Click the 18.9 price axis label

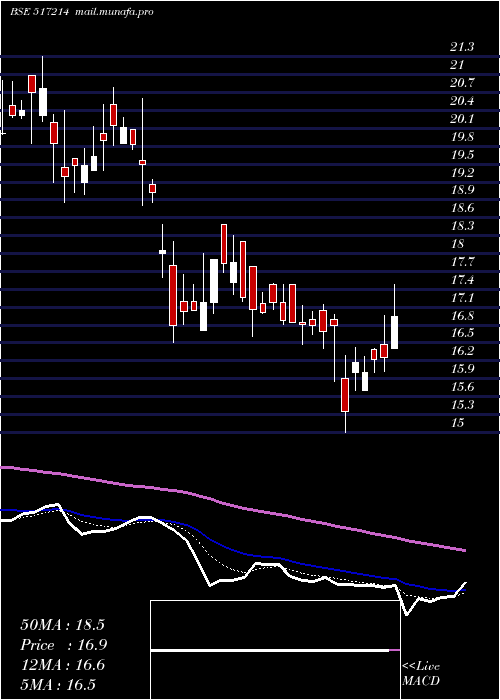[x=462, y=190]
